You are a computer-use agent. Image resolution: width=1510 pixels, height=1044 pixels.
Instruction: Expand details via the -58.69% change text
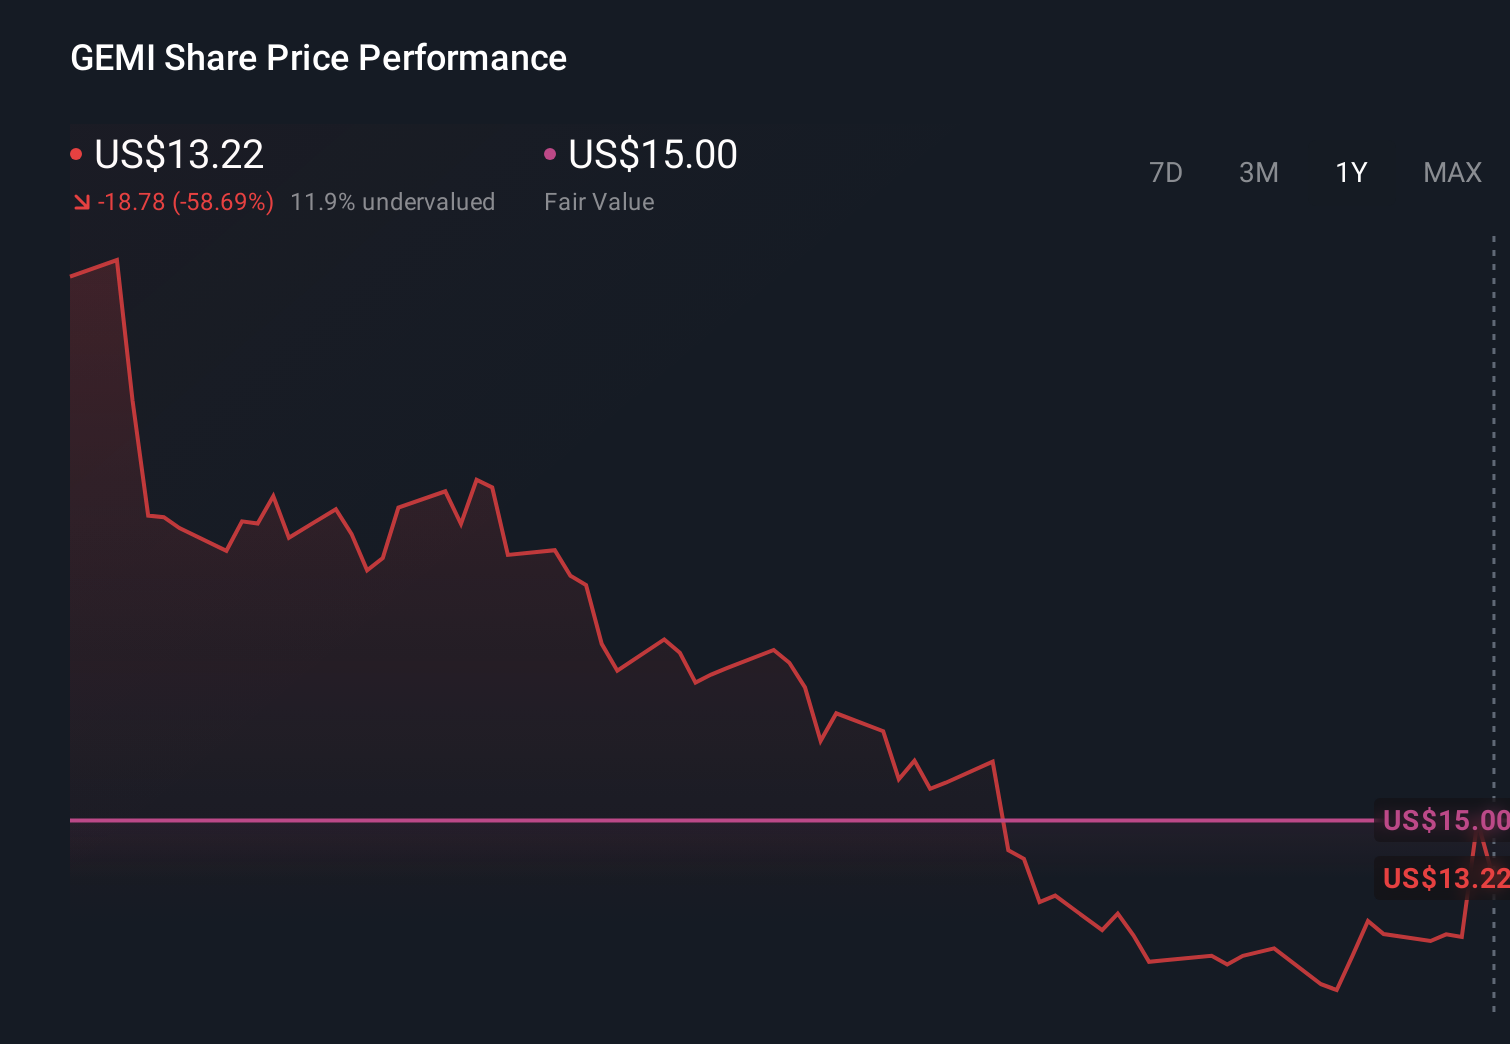click(187, 201)
